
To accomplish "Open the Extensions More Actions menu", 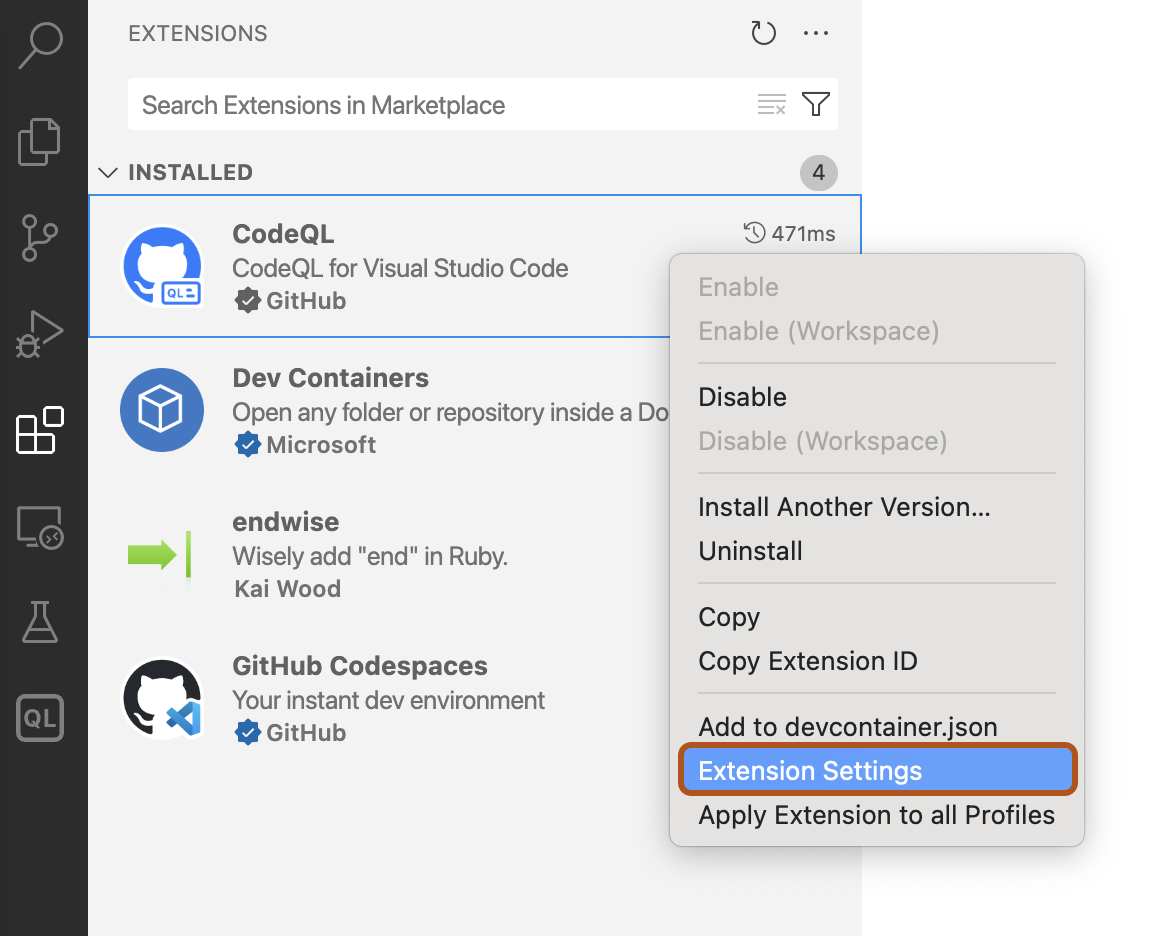I will (816, 33).
